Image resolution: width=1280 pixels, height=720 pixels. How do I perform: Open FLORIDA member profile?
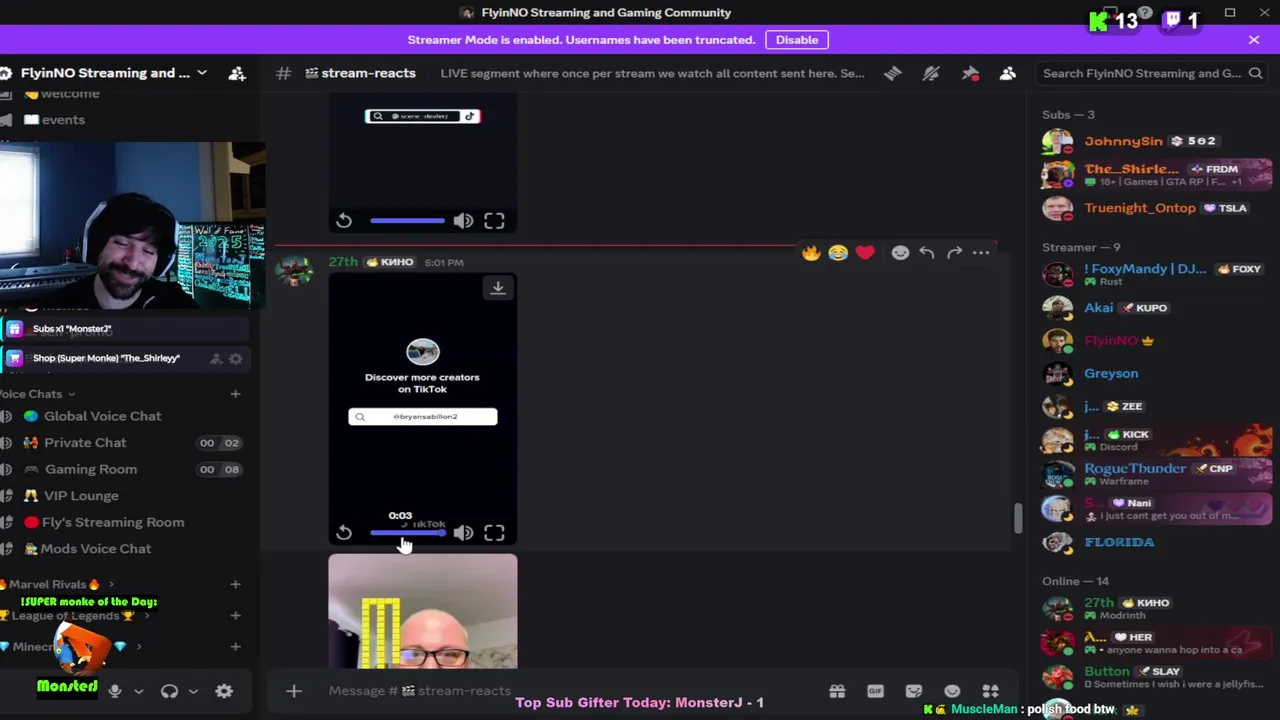(1156, 542)
